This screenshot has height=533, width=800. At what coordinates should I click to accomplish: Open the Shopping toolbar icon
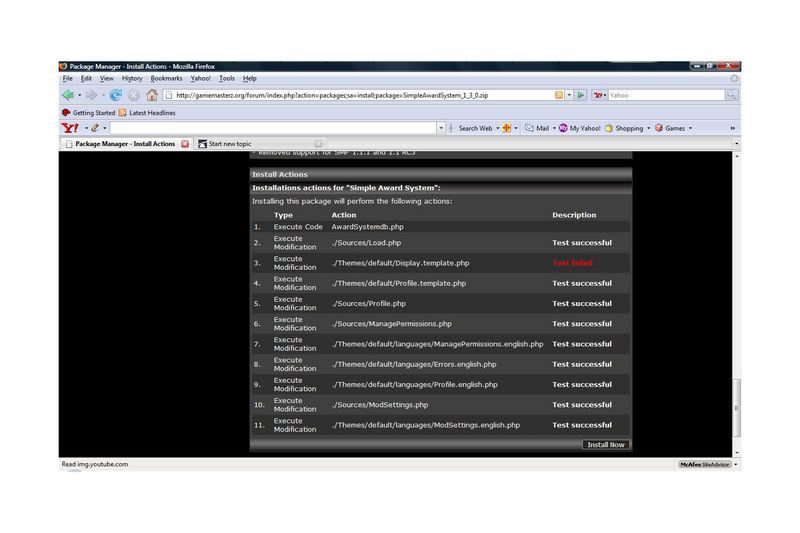[609, 129]
